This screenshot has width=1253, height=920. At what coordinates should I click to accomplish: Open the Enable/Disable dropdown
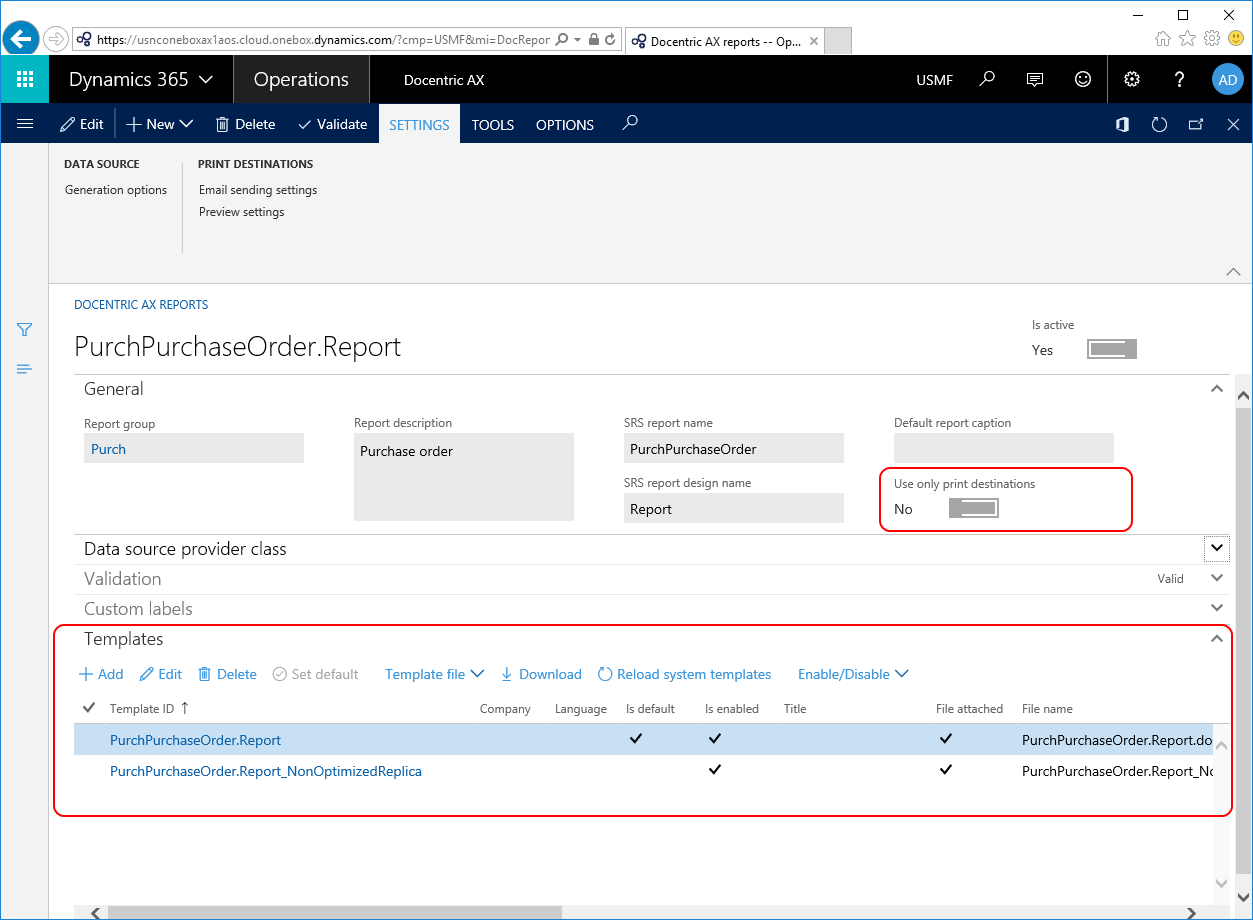853,674
